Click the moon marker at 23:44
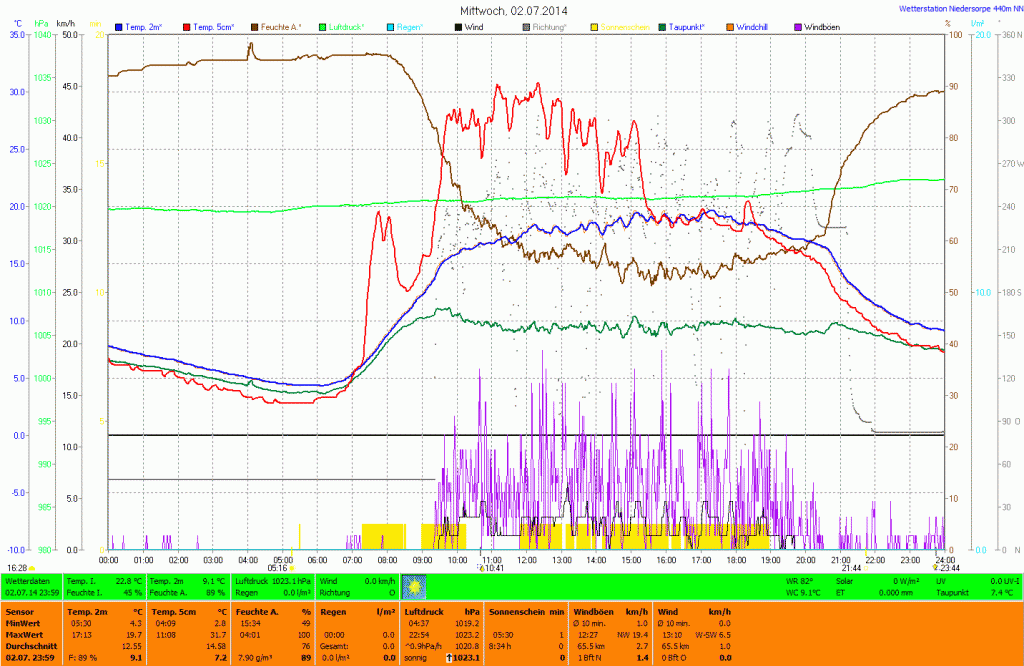 (x=936, y=567)
